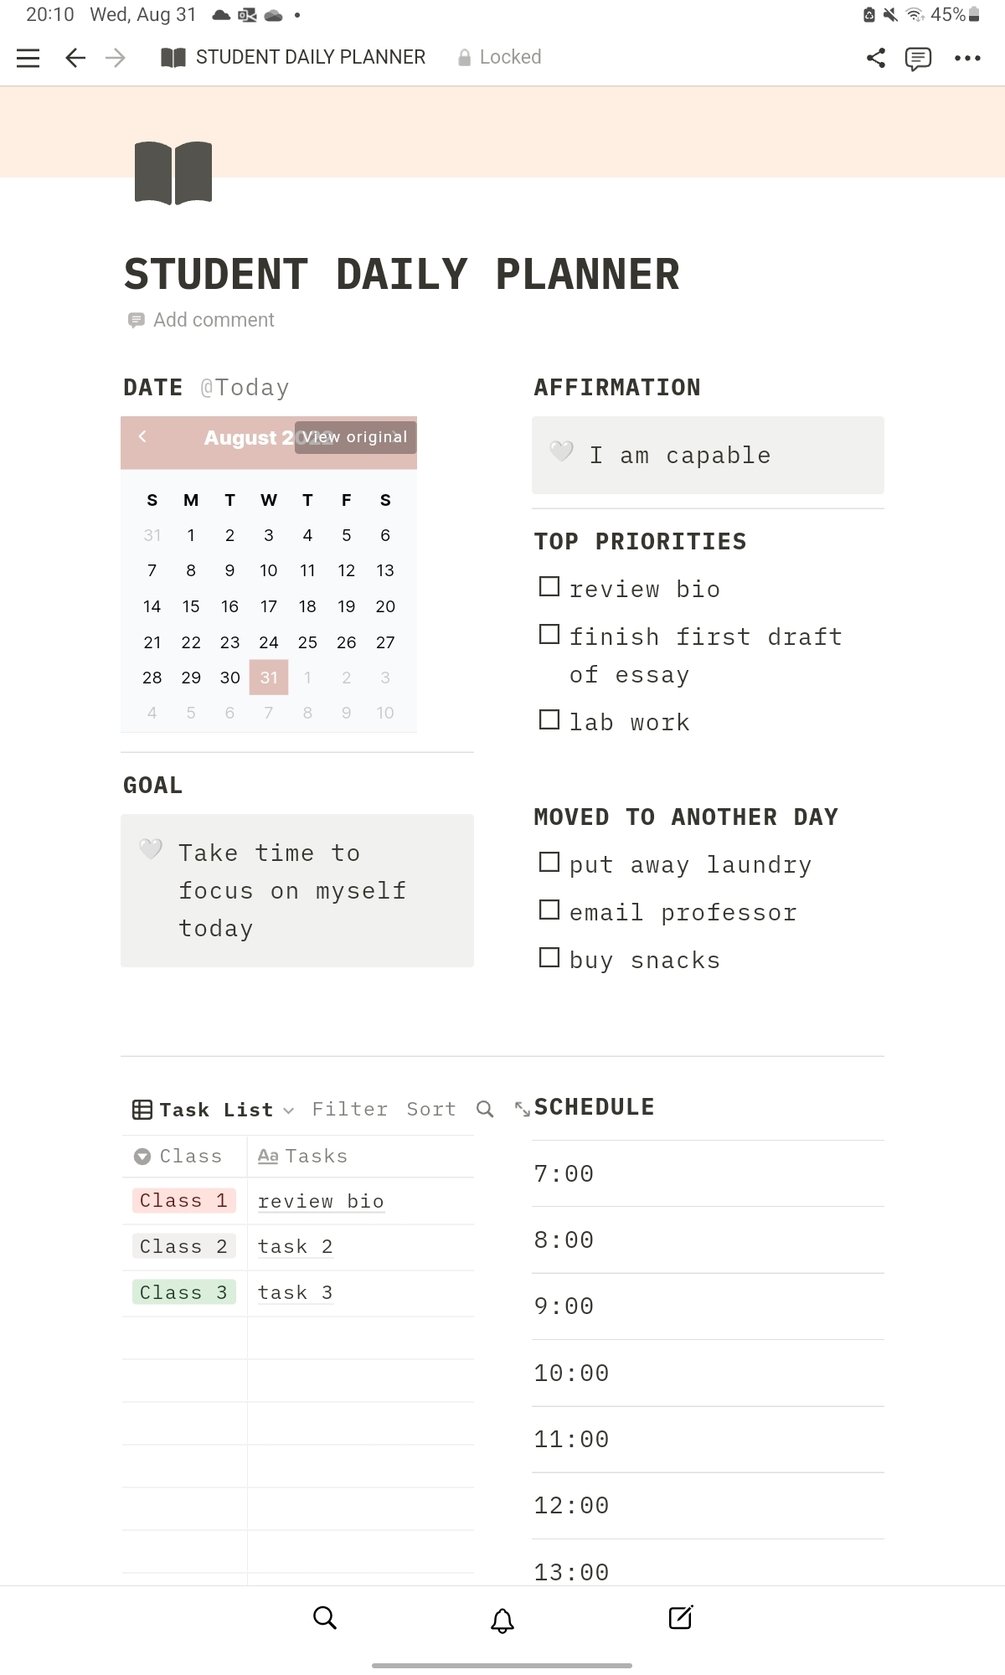Click 'Add comment' under the title
This screenshot has height=1675, width=1005.
point(213,320)
